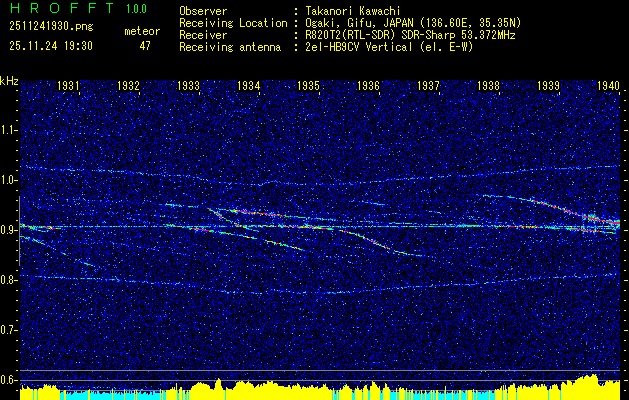Select the 1937 time axis label

coord(428,85)
